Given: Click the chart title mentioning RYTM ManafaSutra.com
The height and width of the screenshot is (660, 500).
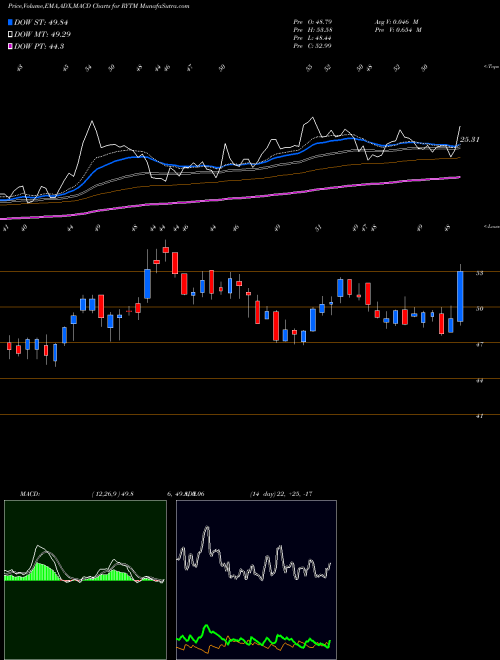Looking at the screenshot, I should pyautogui.click(x=98, y=6).
